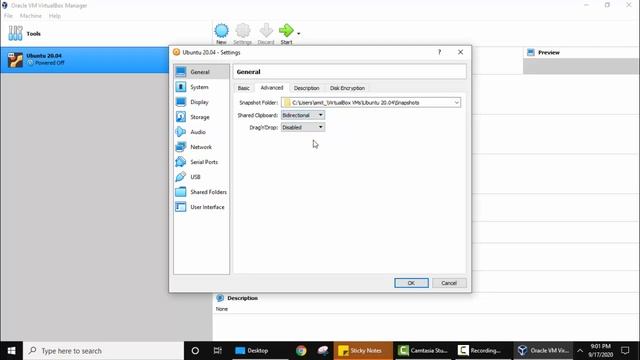Screen dimensions: 640x360
Task: Switch to Basic tab
Action: (x=244, y=88)
